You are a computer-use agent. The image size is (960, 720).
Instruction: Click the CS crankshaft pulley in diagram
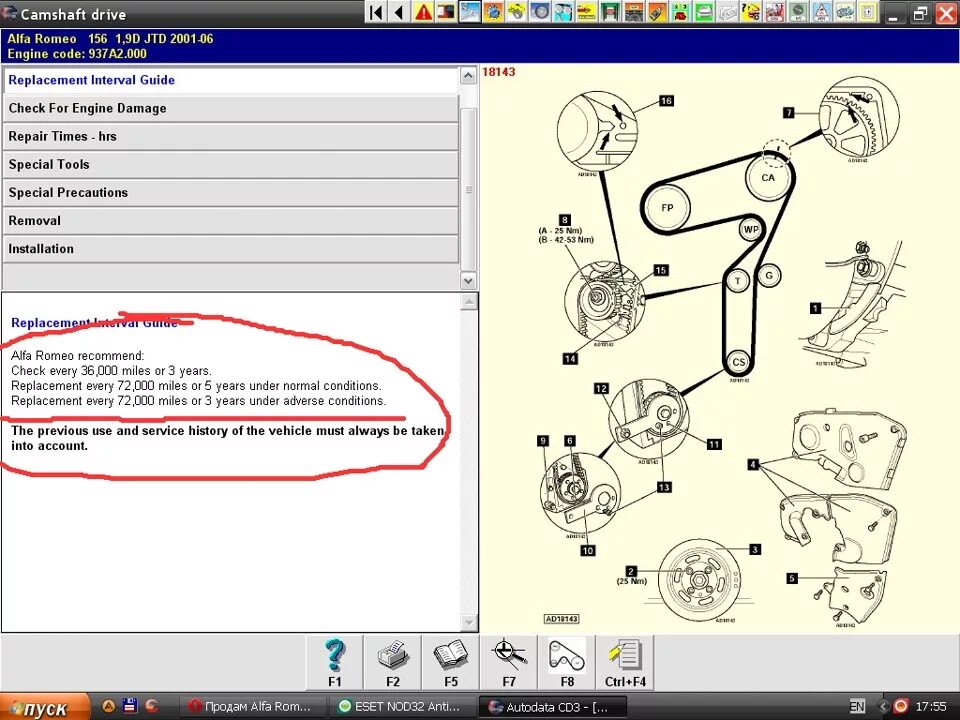739,362
